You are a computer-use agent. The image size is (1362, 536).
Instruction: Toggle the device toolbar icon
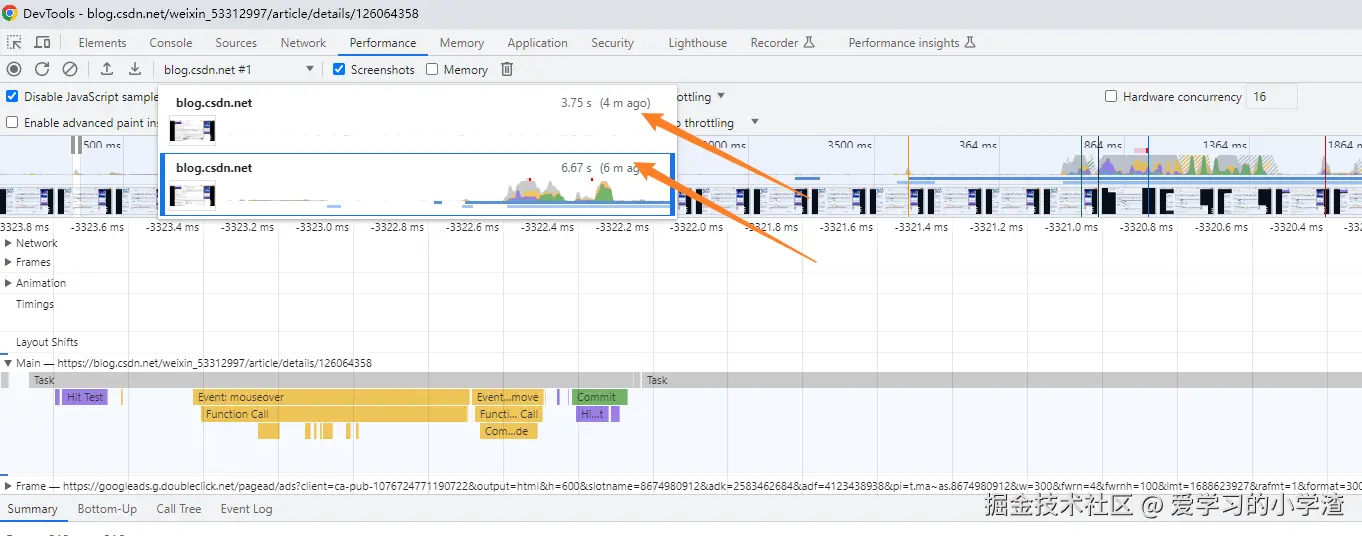coord(42,43)
